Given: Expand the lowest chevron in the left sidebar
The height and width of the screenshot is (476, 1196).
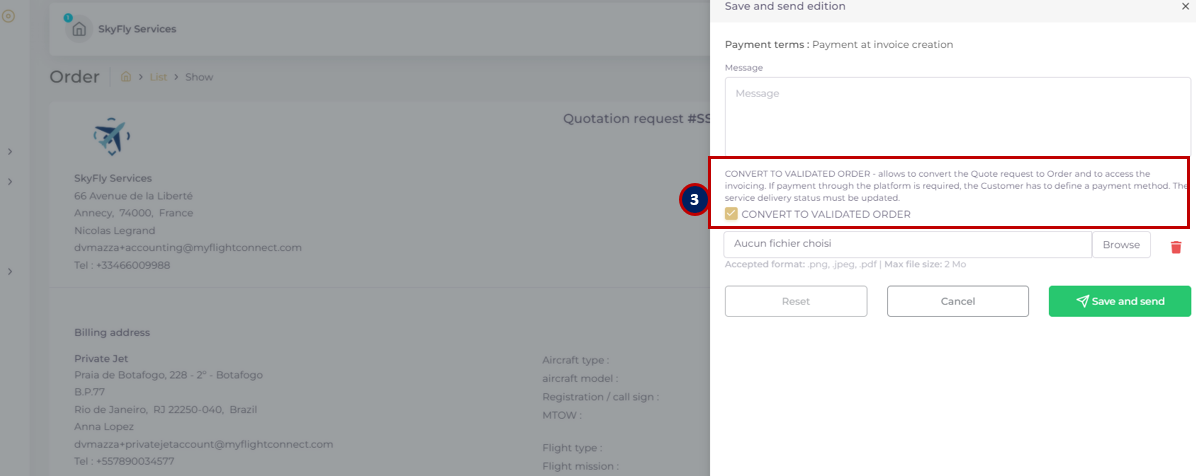Looking at the screenshot, I should click(10, 271).
